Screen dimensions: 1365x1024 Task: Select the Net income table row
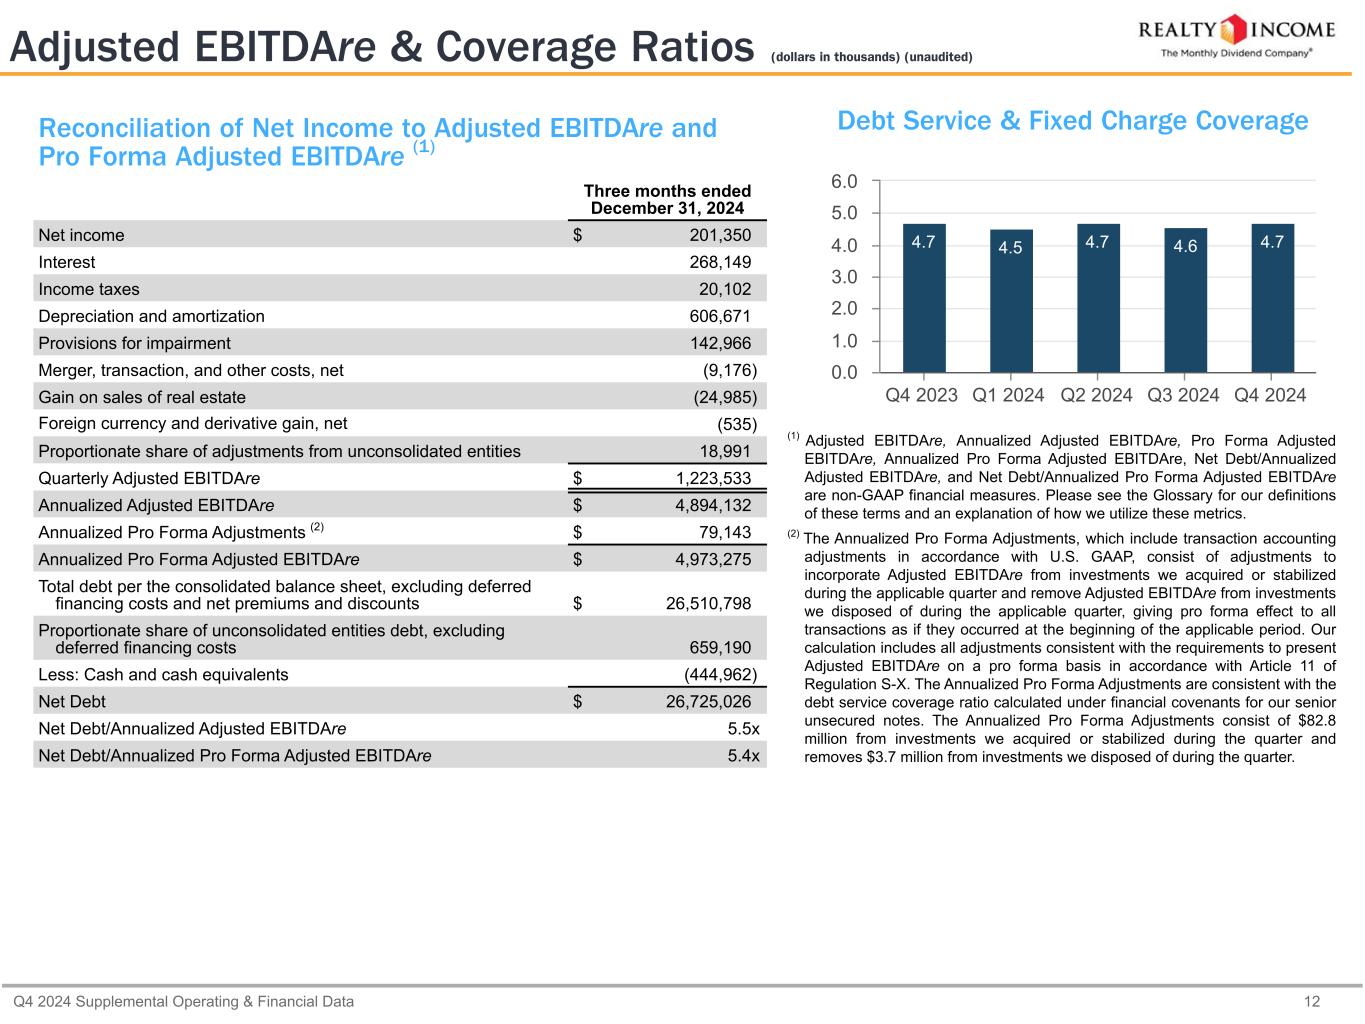tap(400, 235)
